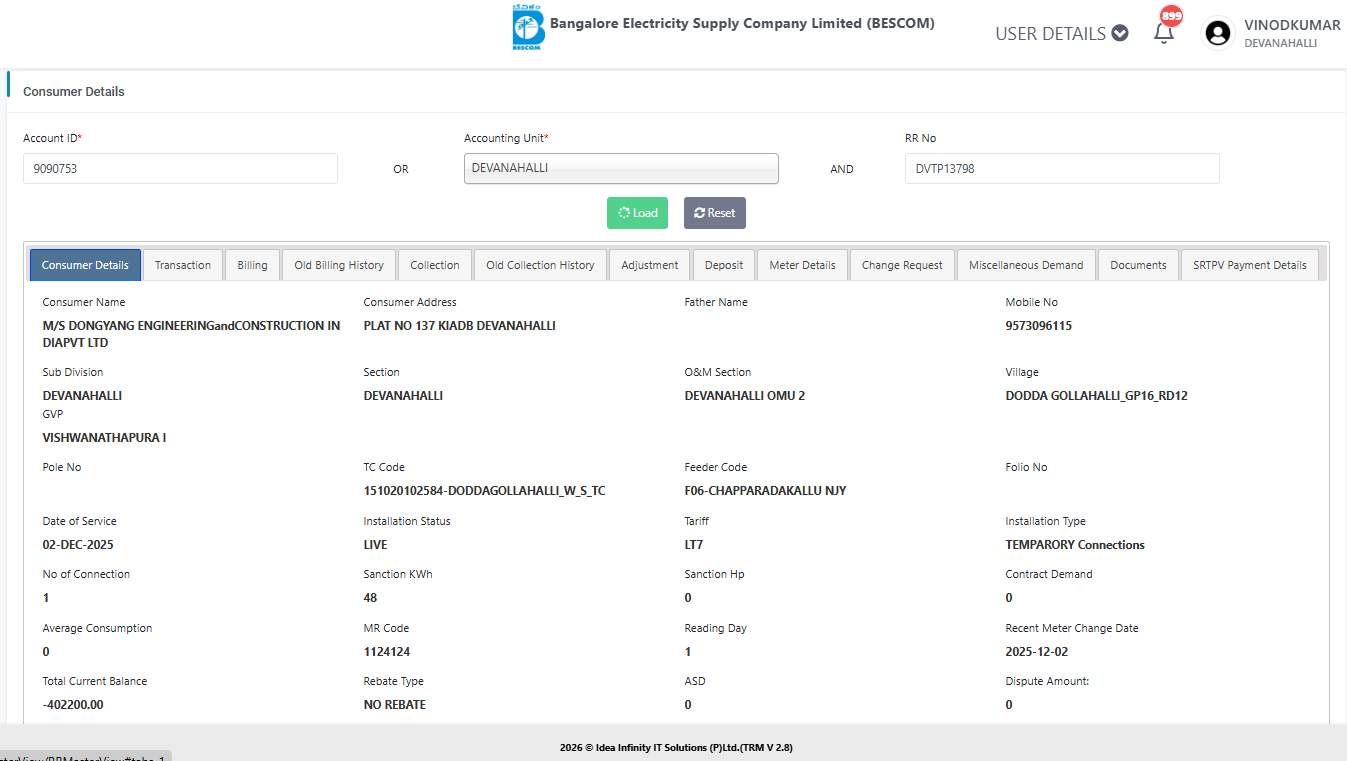Open the Accounting Unit combo box
The width and height of the screenshot is (1347, 761).
click(x=621, y=169)
